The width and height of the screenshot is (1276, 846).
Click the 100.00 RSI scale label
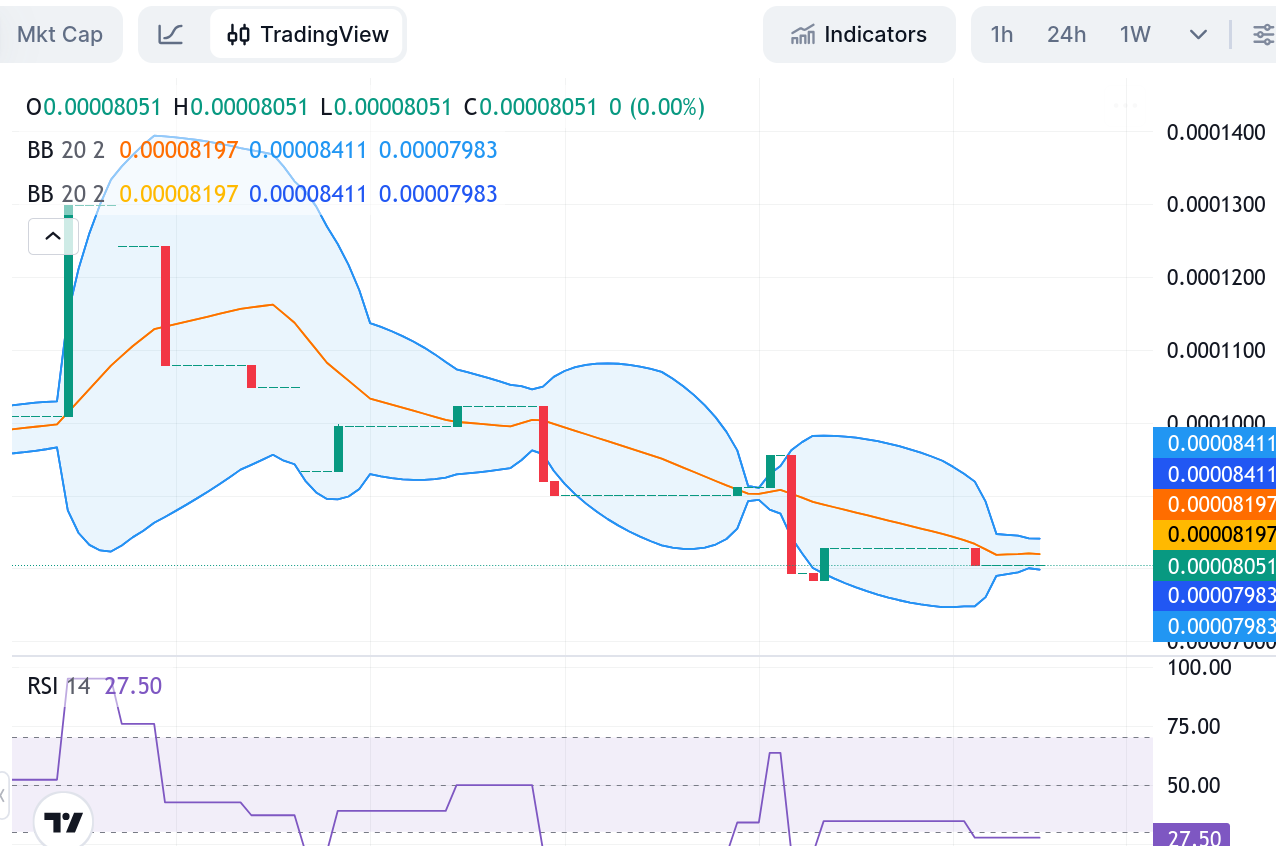pyautogui.click(x=1200, y=667)
